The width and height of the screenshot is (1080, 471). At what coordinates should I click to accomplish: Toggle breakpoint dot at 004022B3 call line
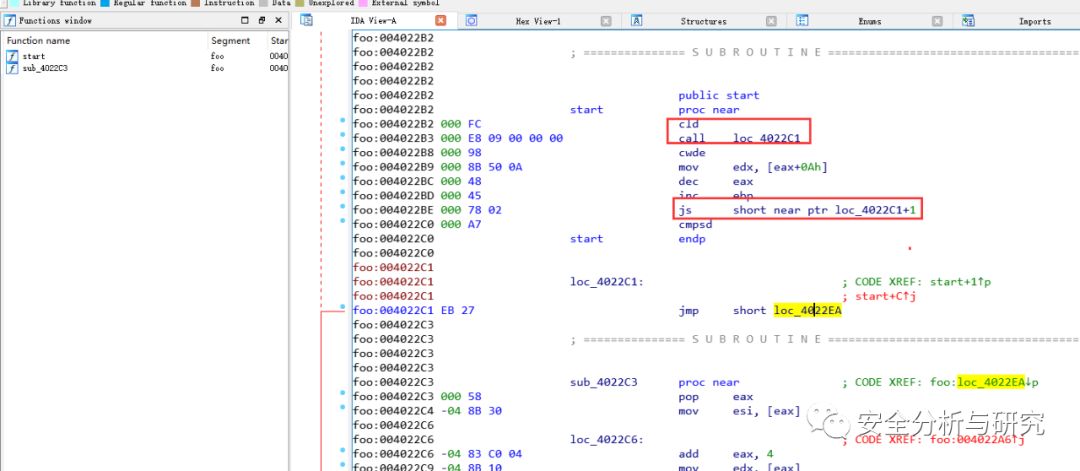coord(343,135)
